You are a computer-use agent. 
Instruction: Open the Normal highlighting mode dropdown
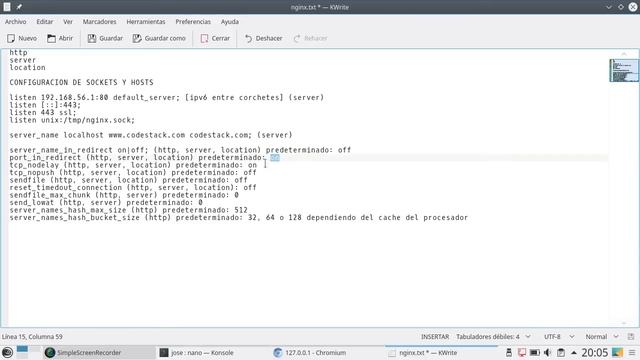602,337
